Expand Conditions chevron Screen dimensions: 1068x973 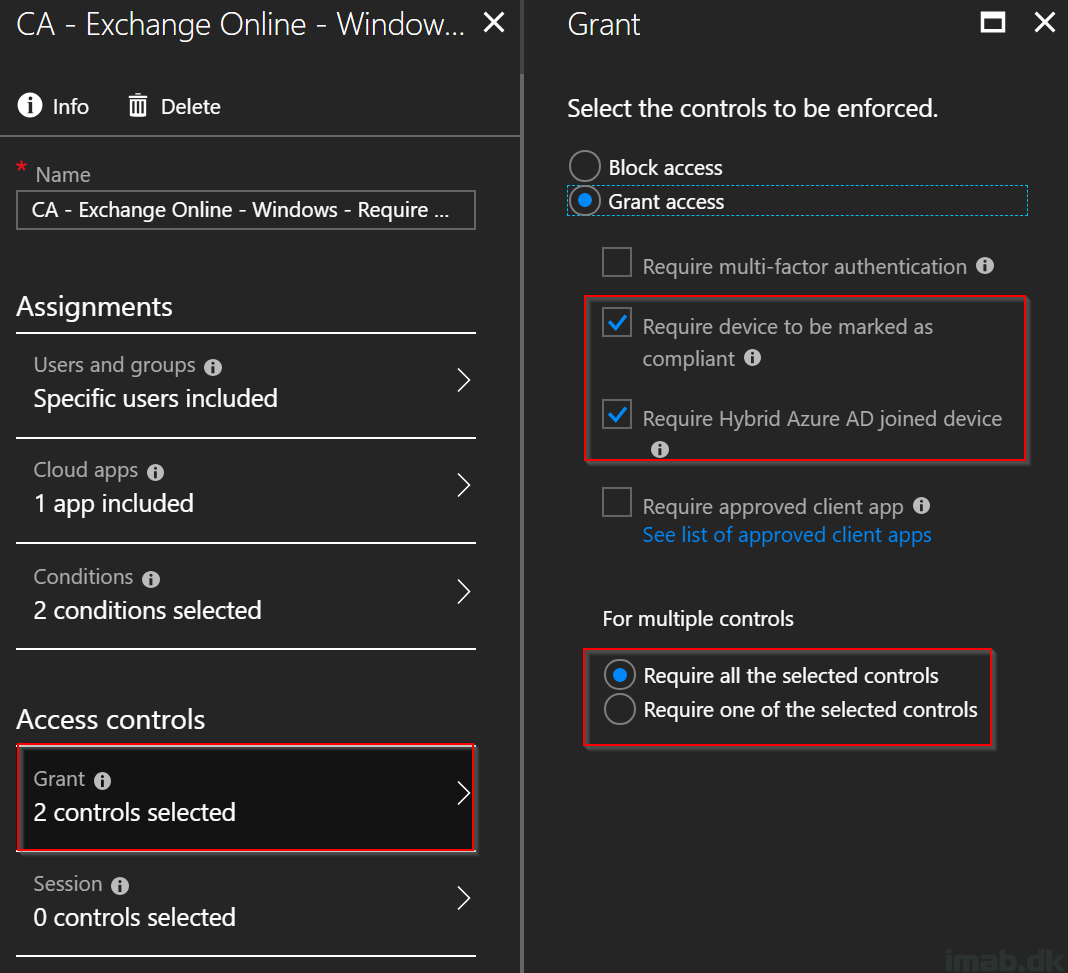(x=464, y=592)
